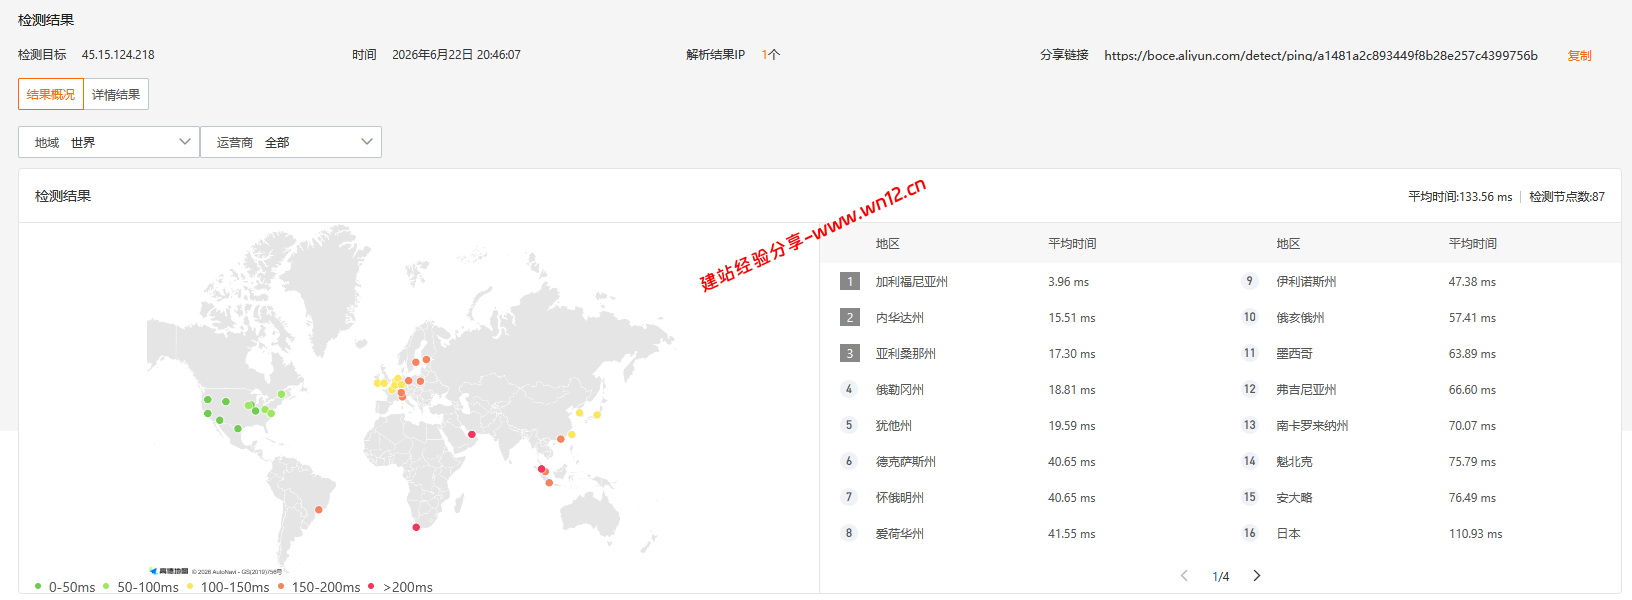This screenshot has width=1632, height=600.
Task: Select the 安大略 region entry
Action: [x=1294, y=498]
